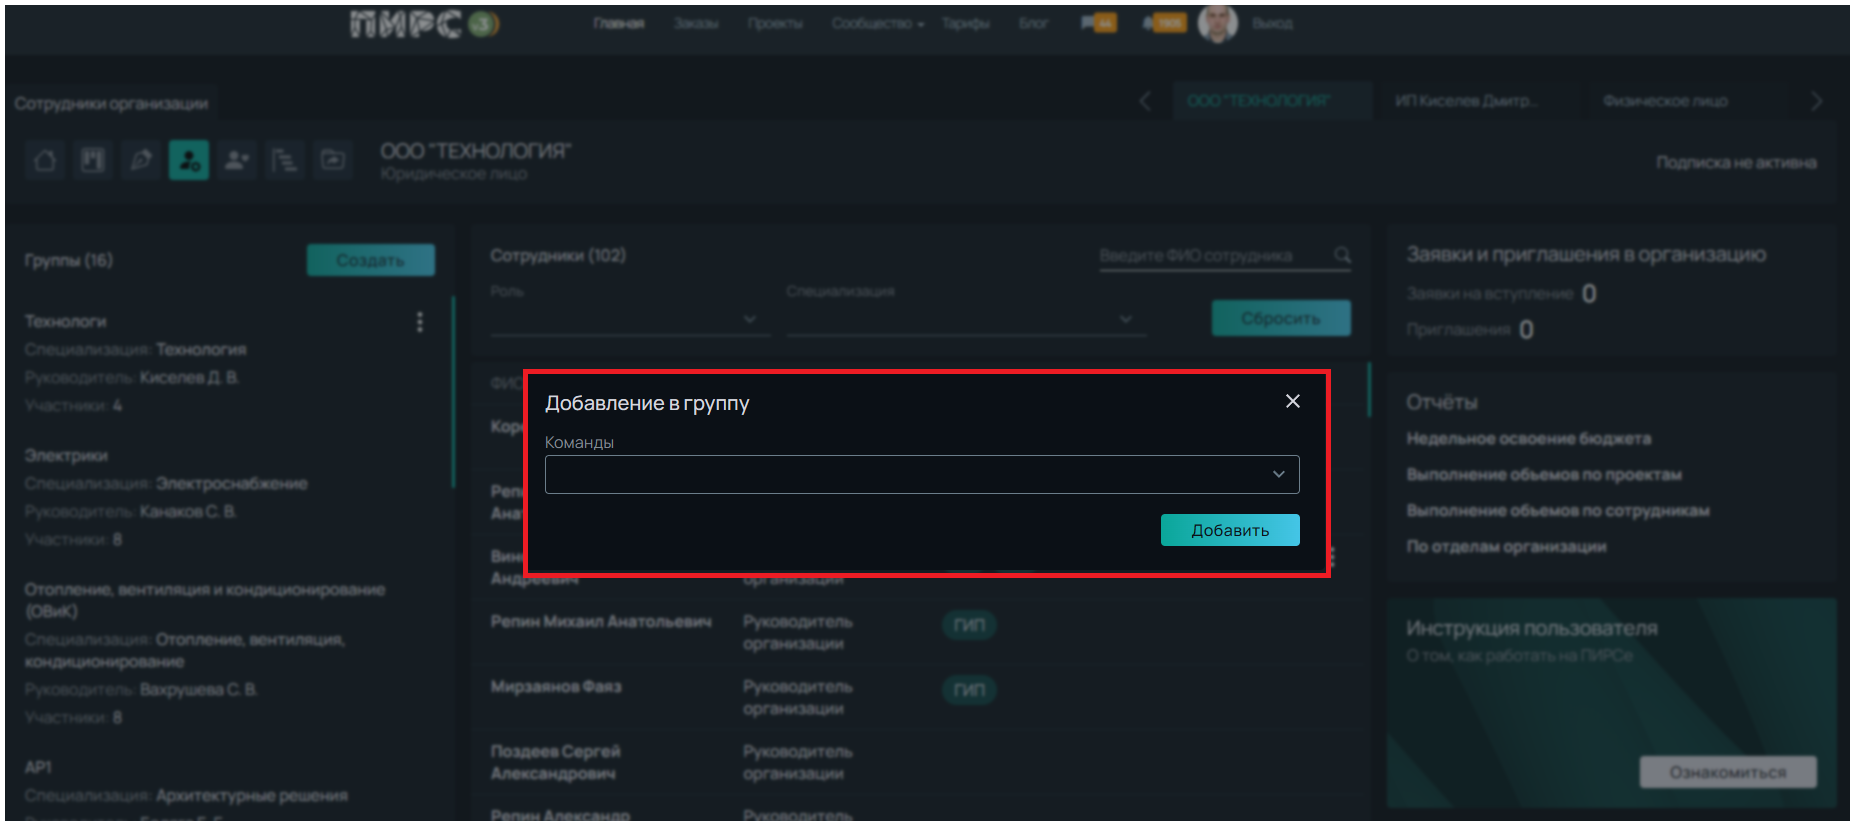The width and height of the screenshot is (1855, 826).
Task: Click the add-person icon in toolbar
Action: tap(237, 160)
